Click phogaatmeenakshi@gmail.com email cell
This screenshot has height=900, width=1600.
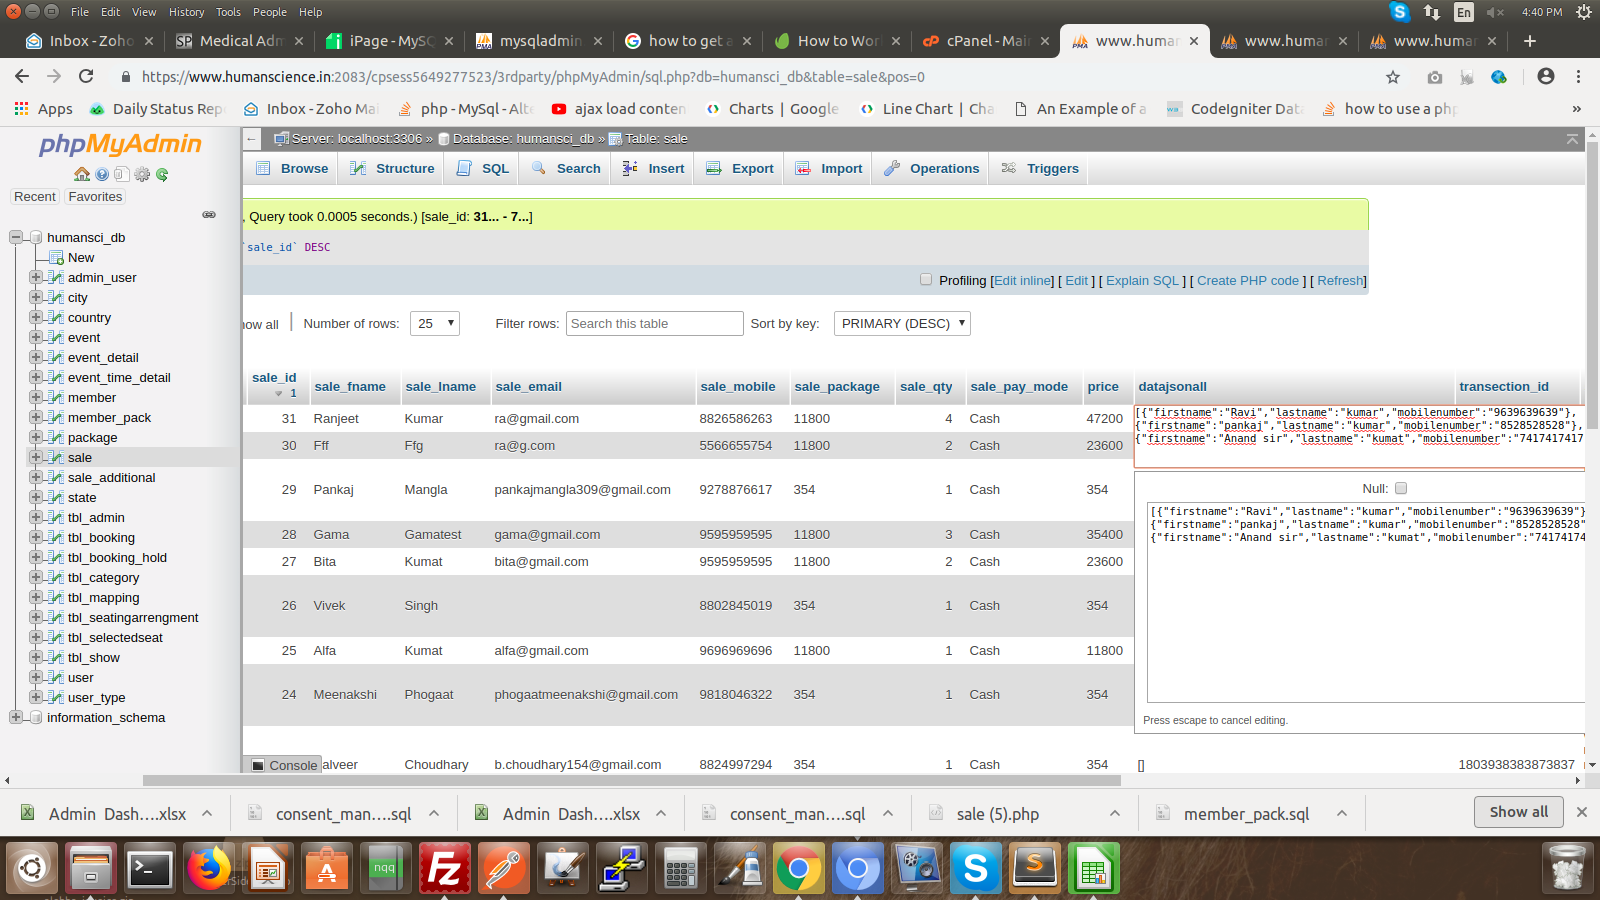point(586,695)
